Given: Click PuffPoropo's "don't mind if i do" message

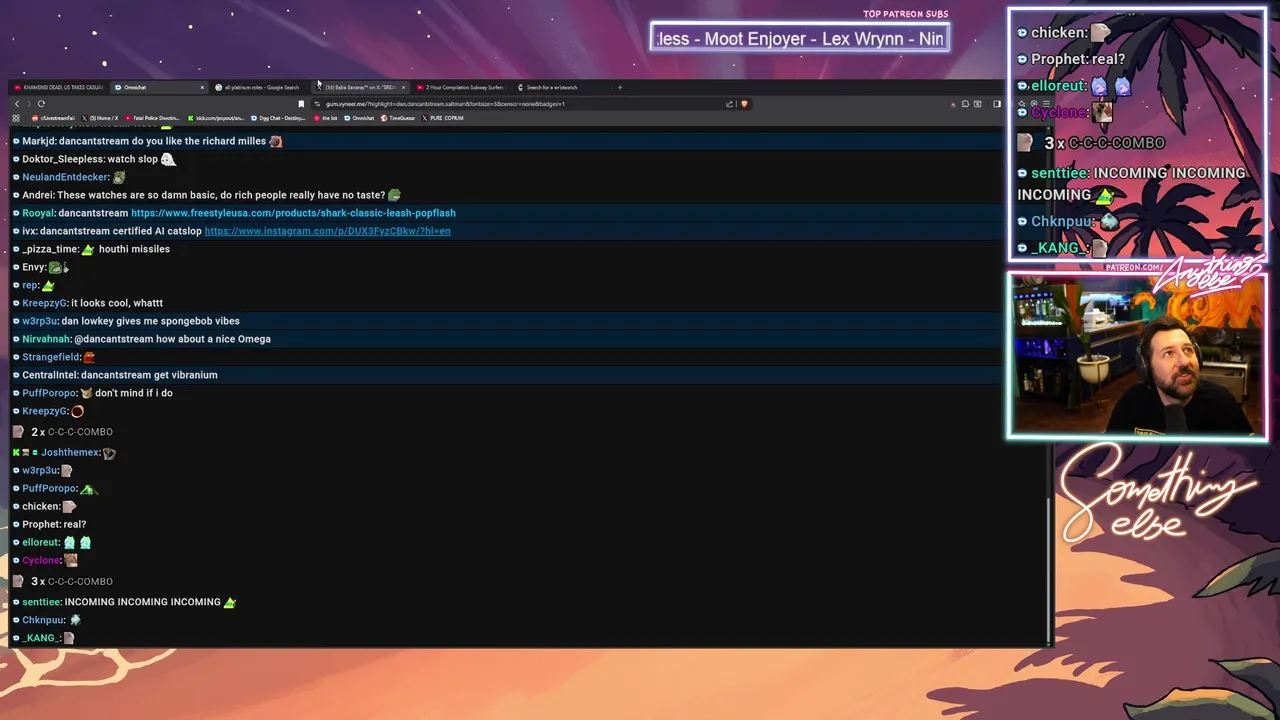Looking at the screenshot, I should coord(134,393).
